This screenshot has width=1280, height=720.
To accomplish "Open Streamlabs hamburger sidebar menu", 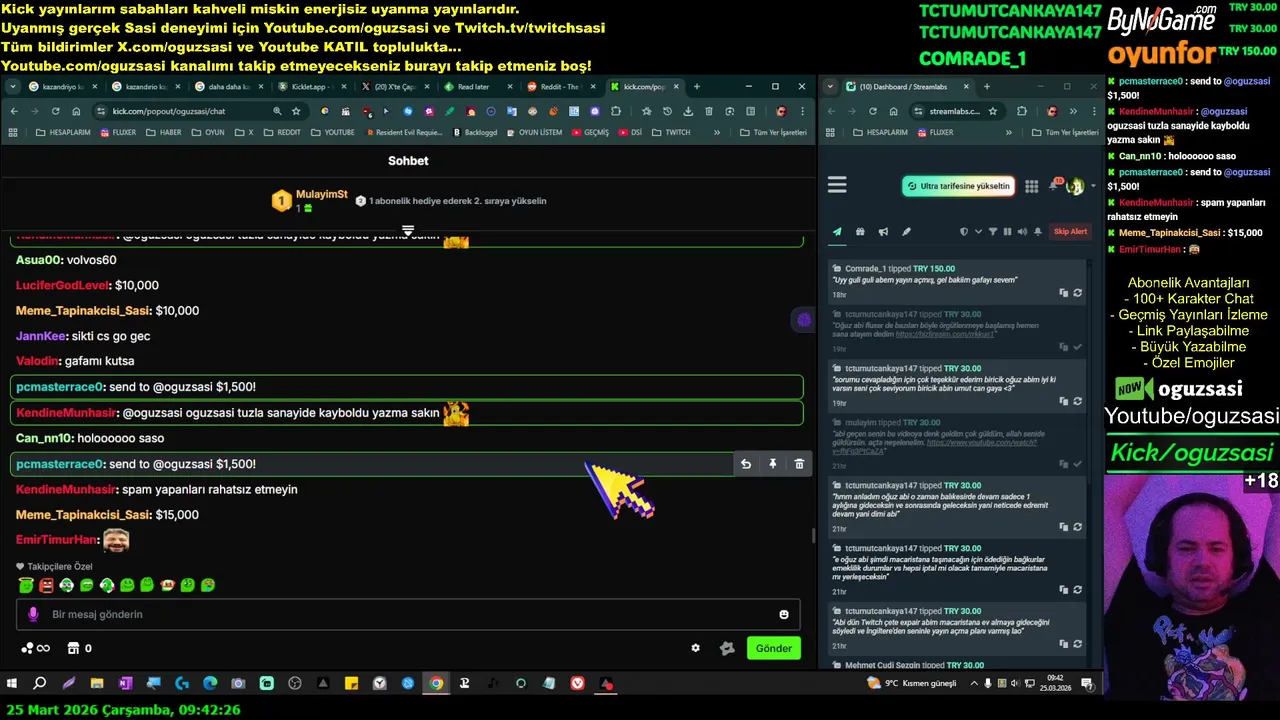I will point(837,185).
